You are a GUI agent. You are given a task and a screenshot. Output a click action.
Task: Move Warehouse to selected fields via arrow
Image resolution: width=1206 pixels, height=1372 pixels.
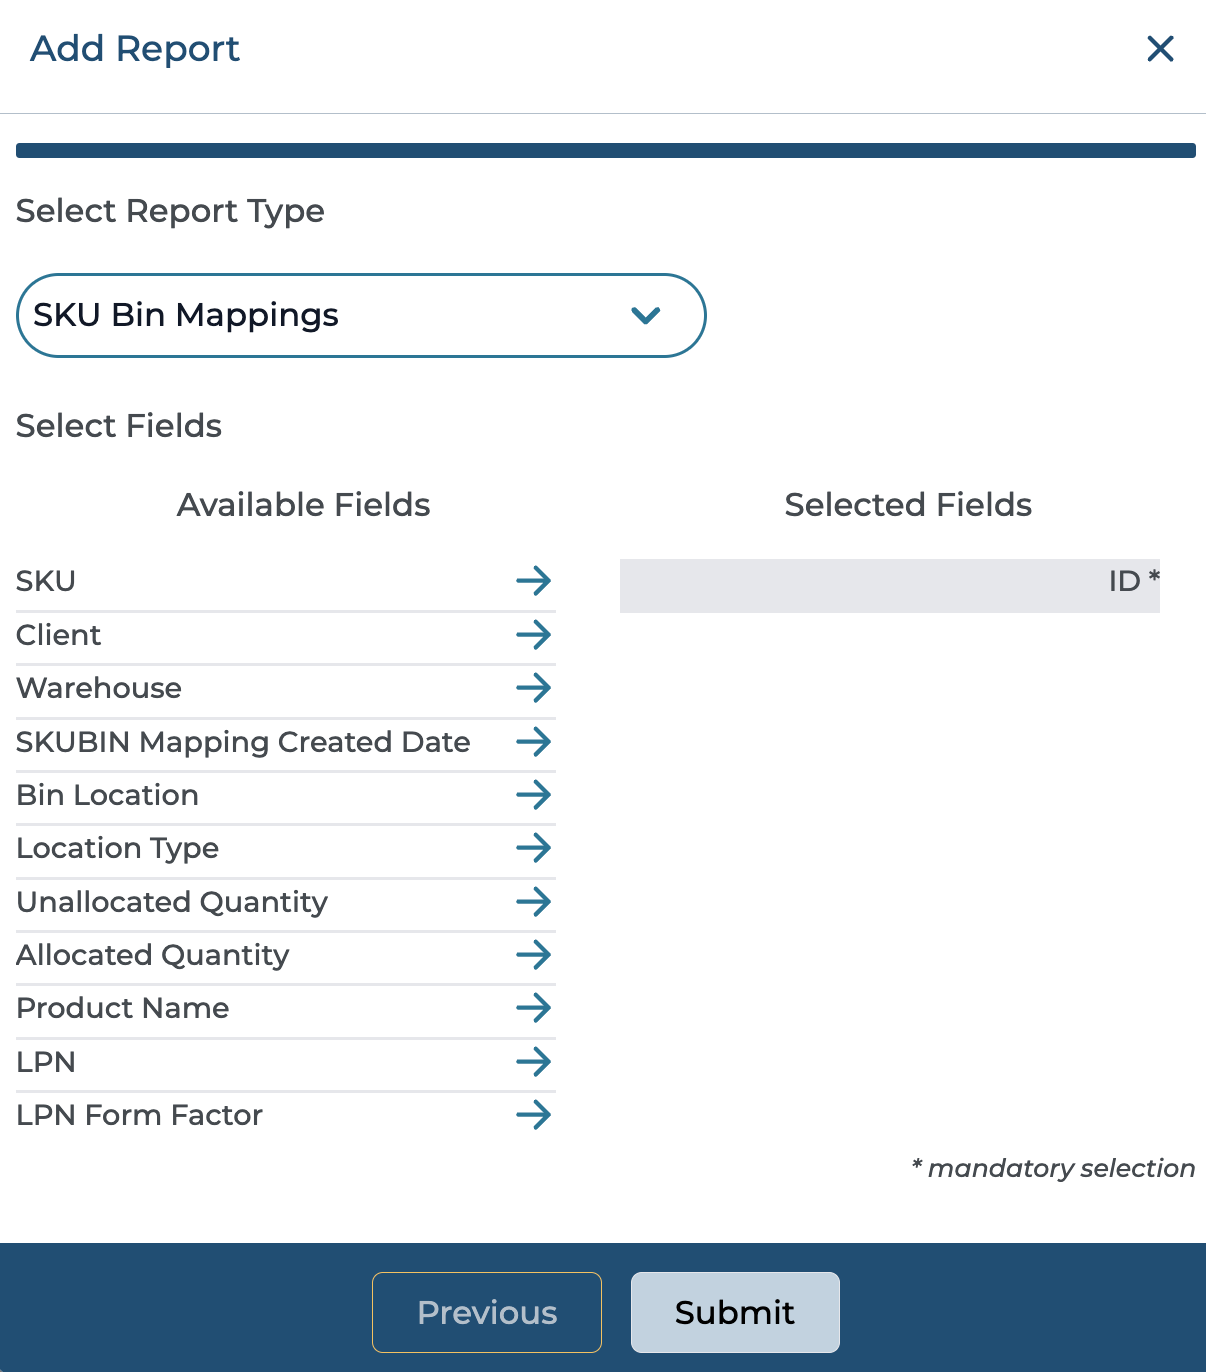pos(533,688)
